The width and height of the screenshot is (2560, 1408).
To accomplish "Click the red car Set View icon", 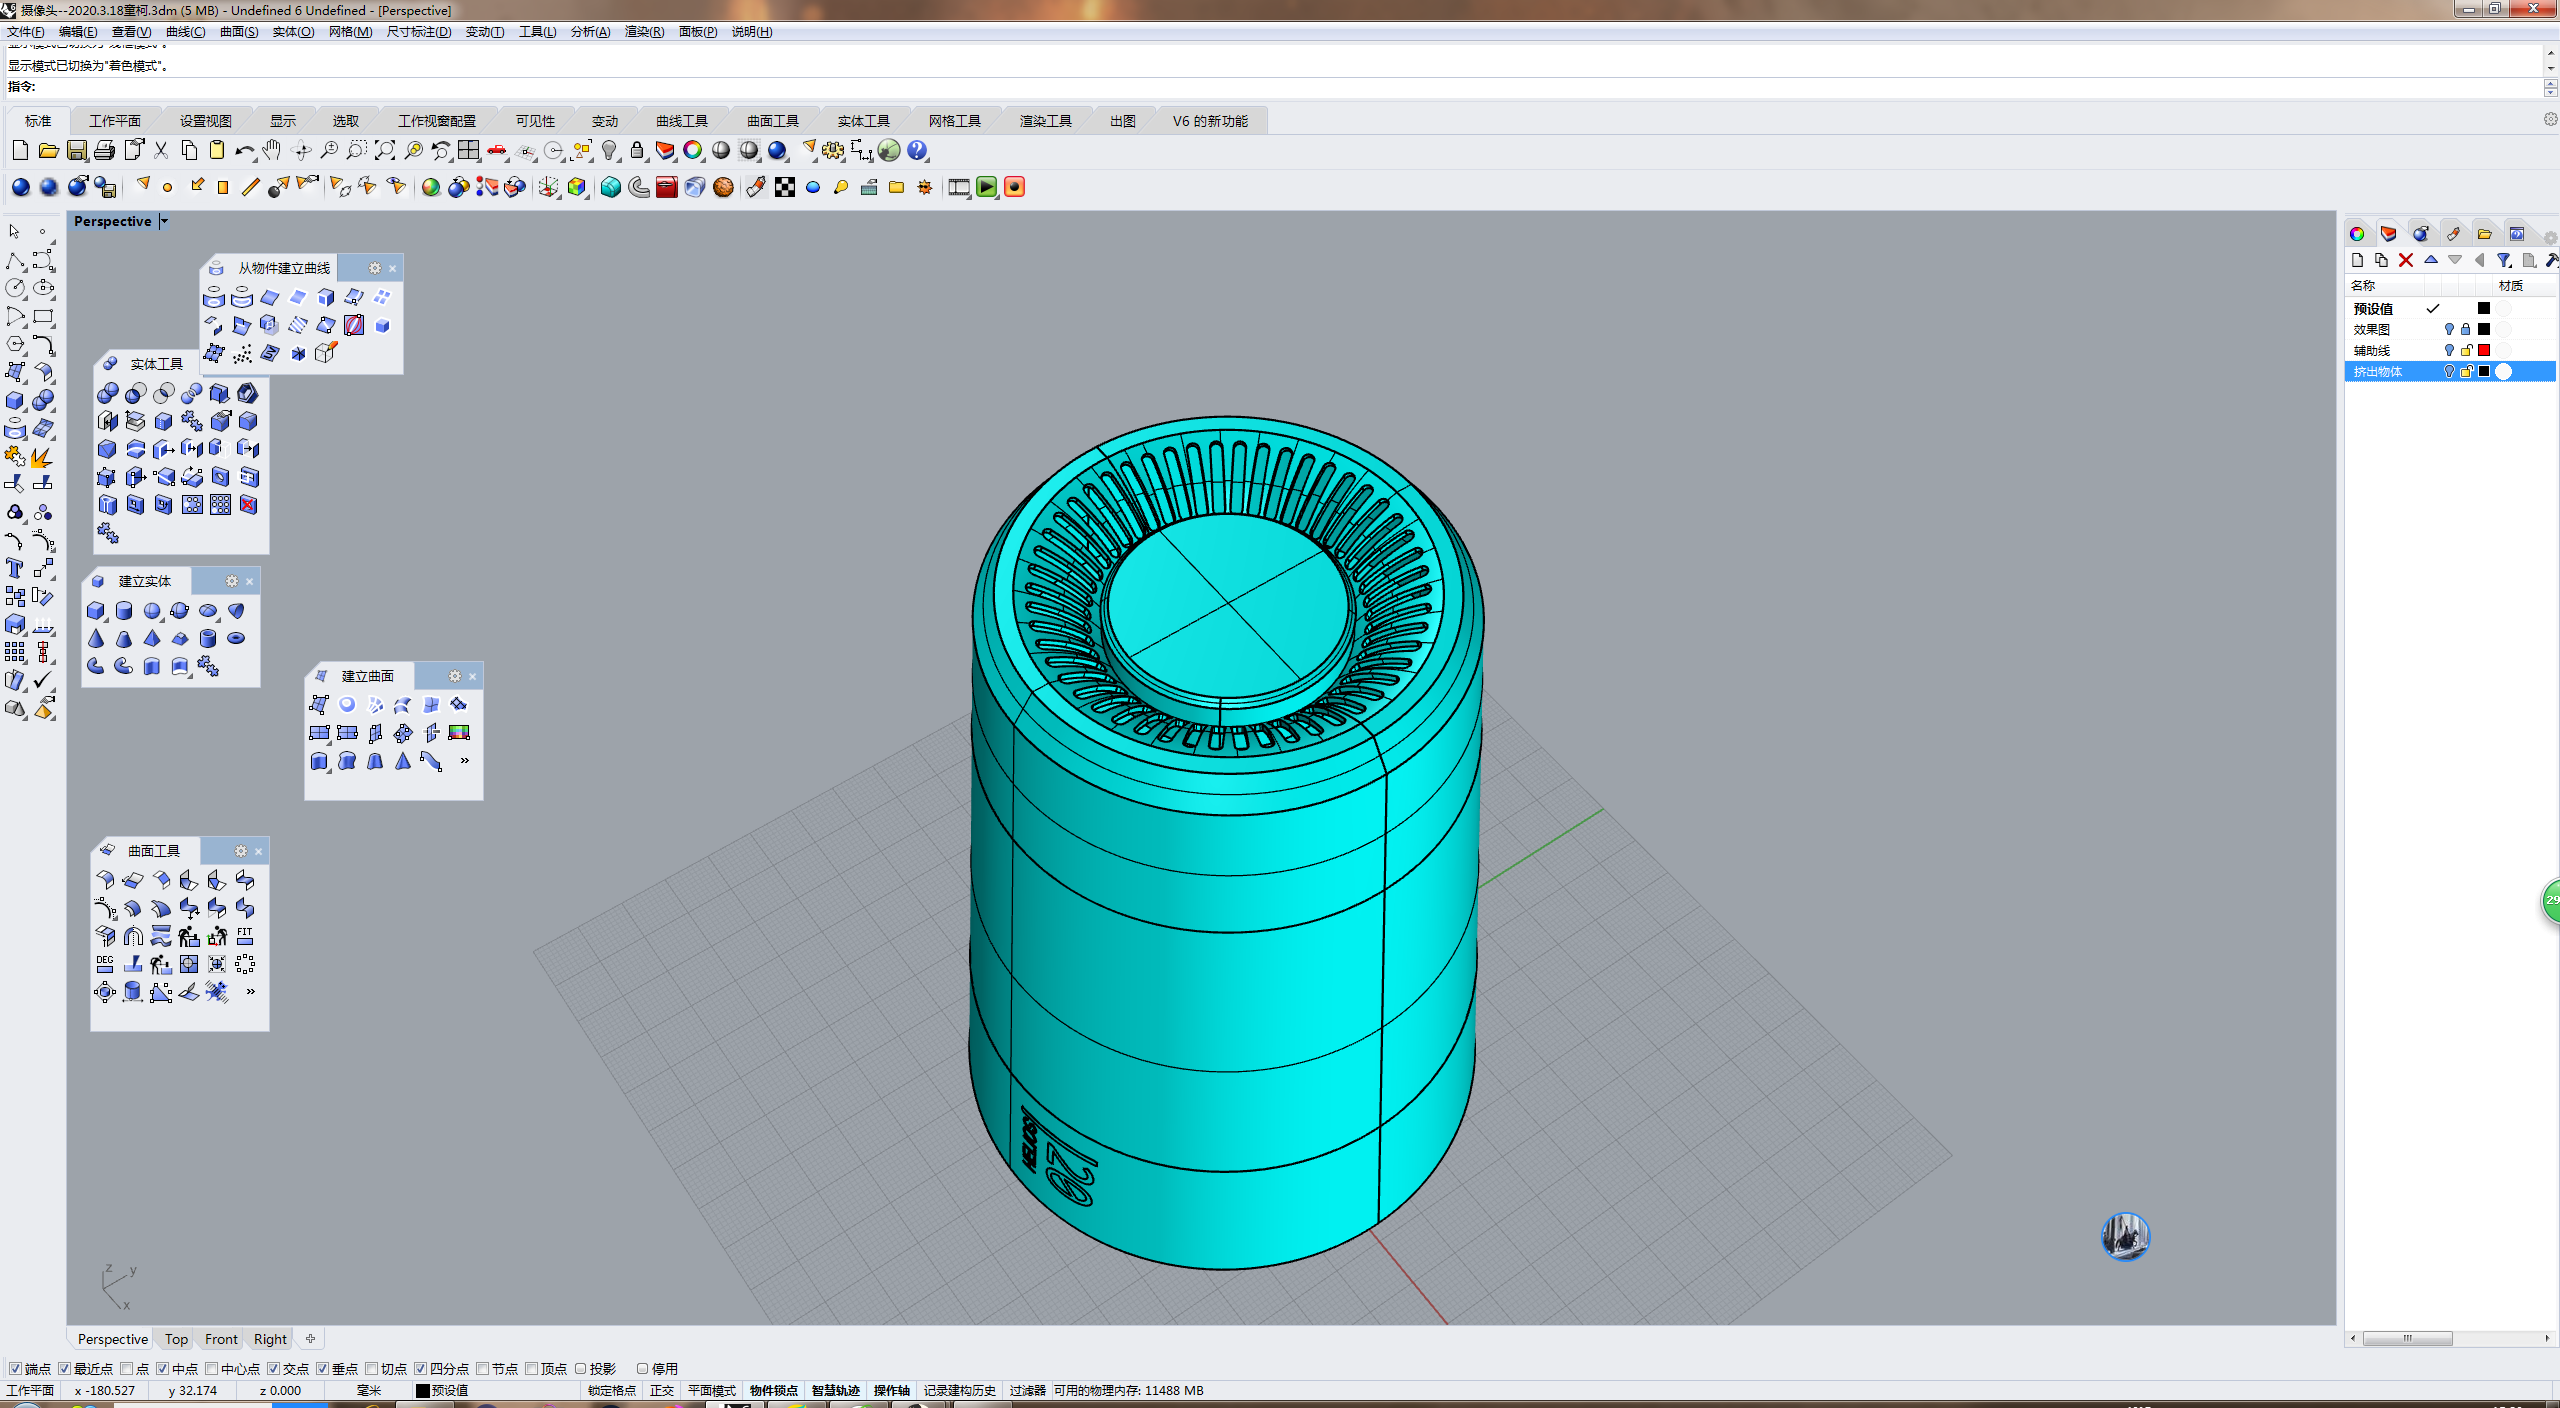I will [497, 151].
